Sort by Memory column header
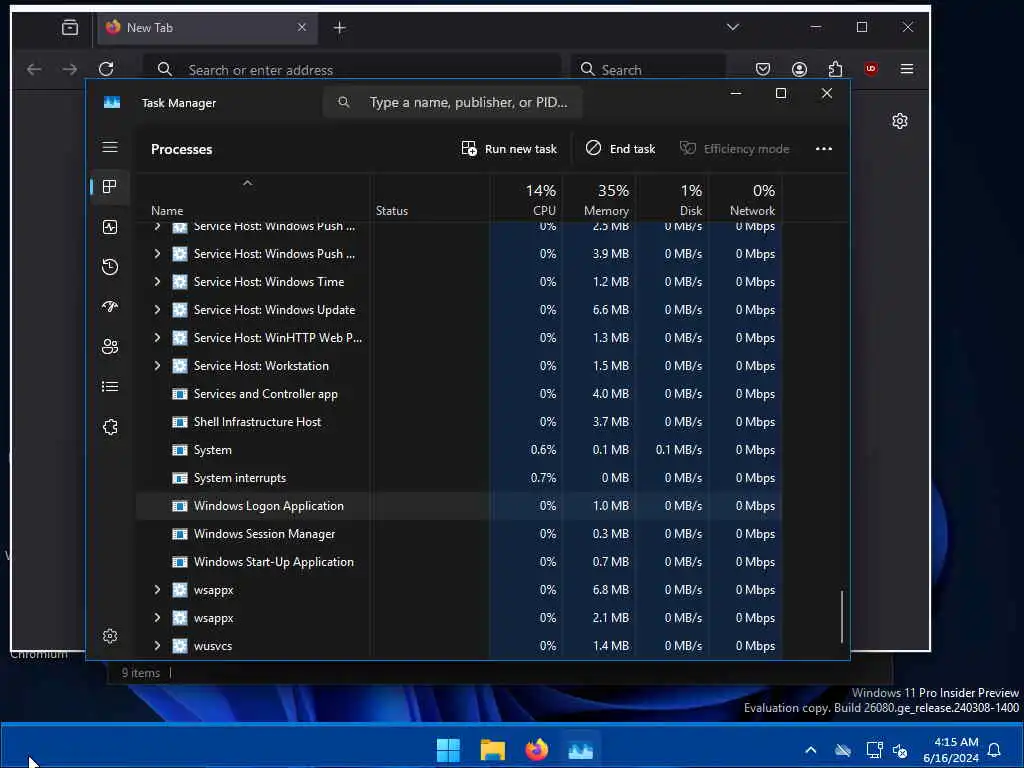This screenshot has width=1024, height=768. pos(599,199)
